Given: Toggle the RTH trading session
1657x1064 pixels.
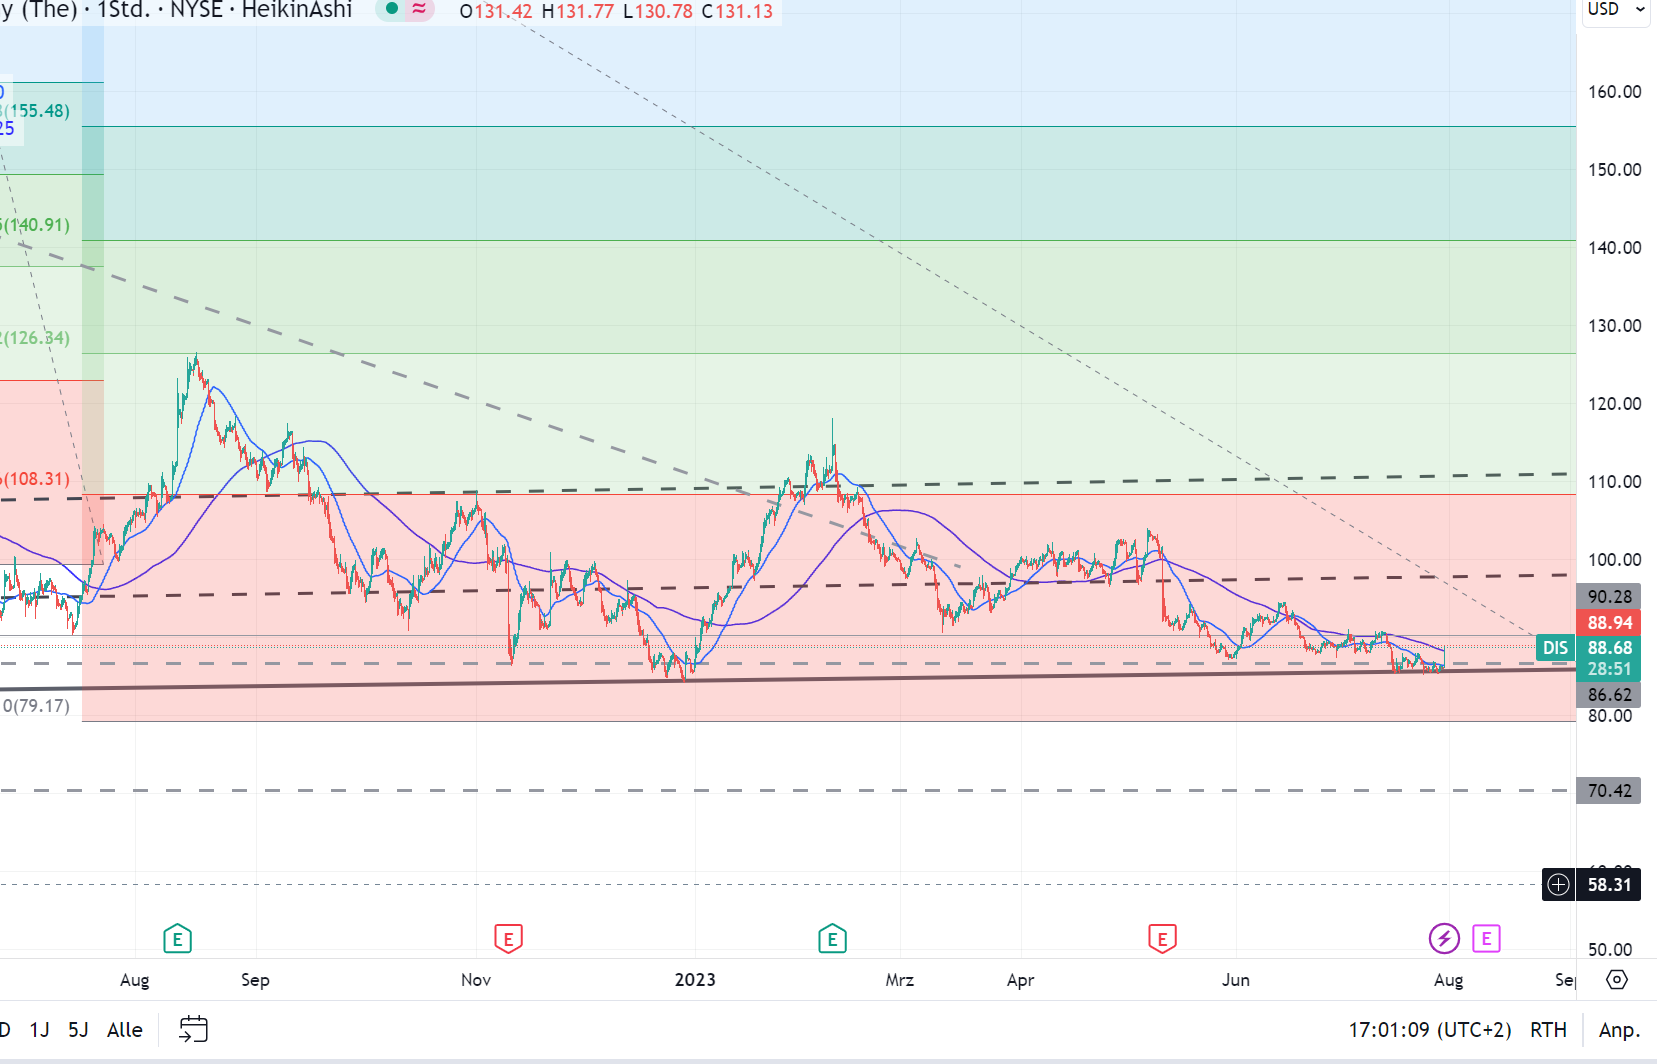Looking at the screenshot, I should click(x=1548, y=1029).
